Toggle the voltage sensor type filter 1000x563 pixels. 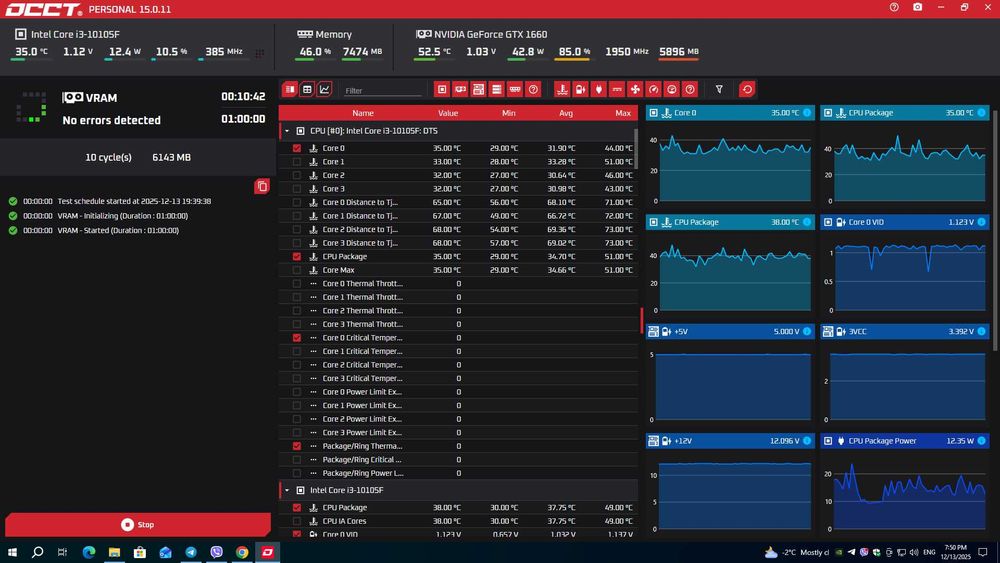[580, 89]
